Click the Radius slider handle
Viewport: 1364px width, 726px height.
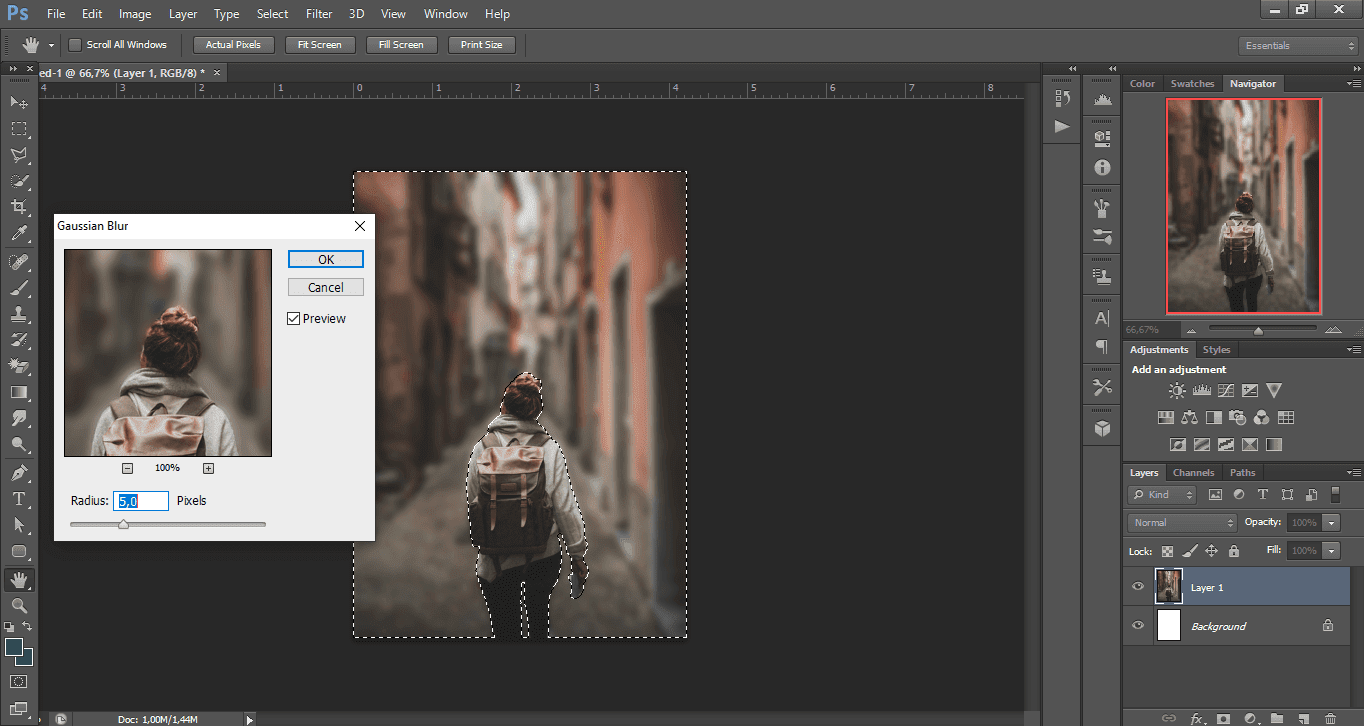[123, 523]
